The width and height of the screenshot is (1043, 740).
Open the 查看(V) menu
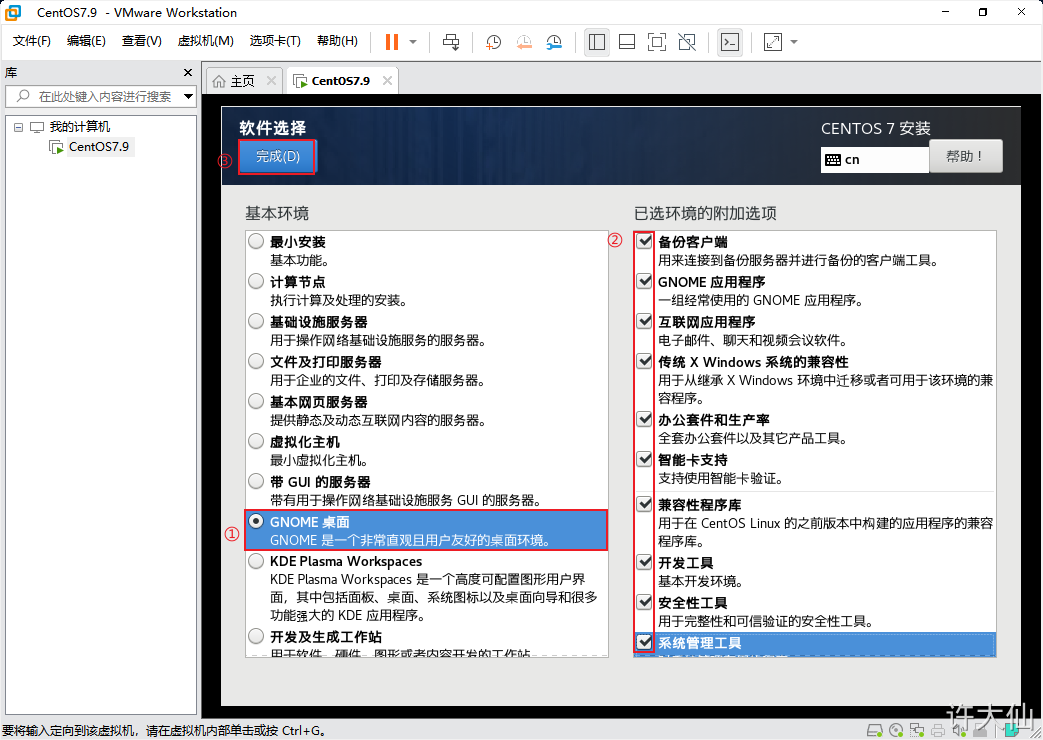(x=141, y=41)
